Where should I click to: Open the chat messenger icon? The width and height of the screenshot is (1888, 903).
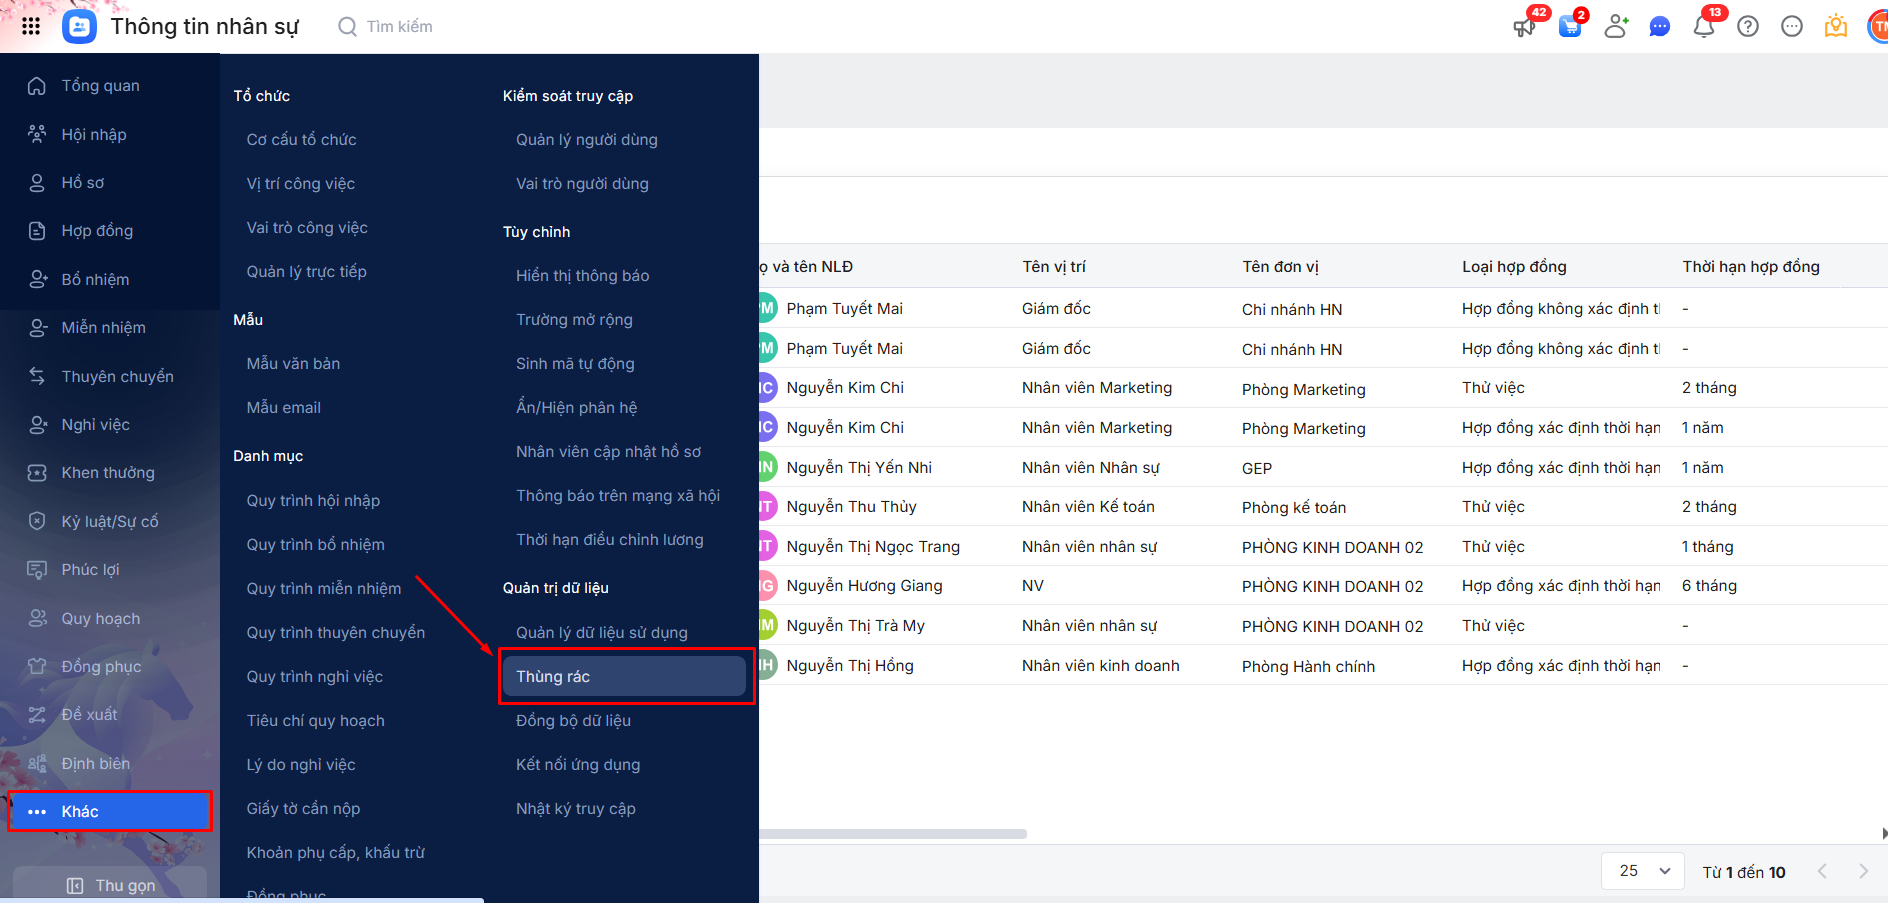(1660, 27)
